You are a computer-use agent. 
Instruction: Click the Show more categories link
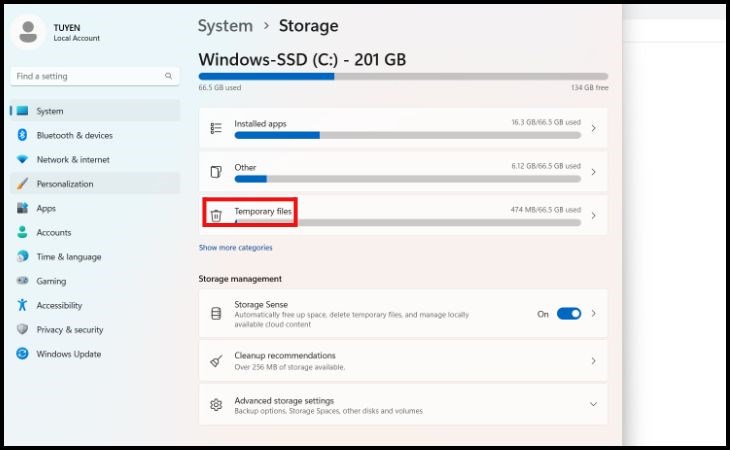tap(235, 248)
